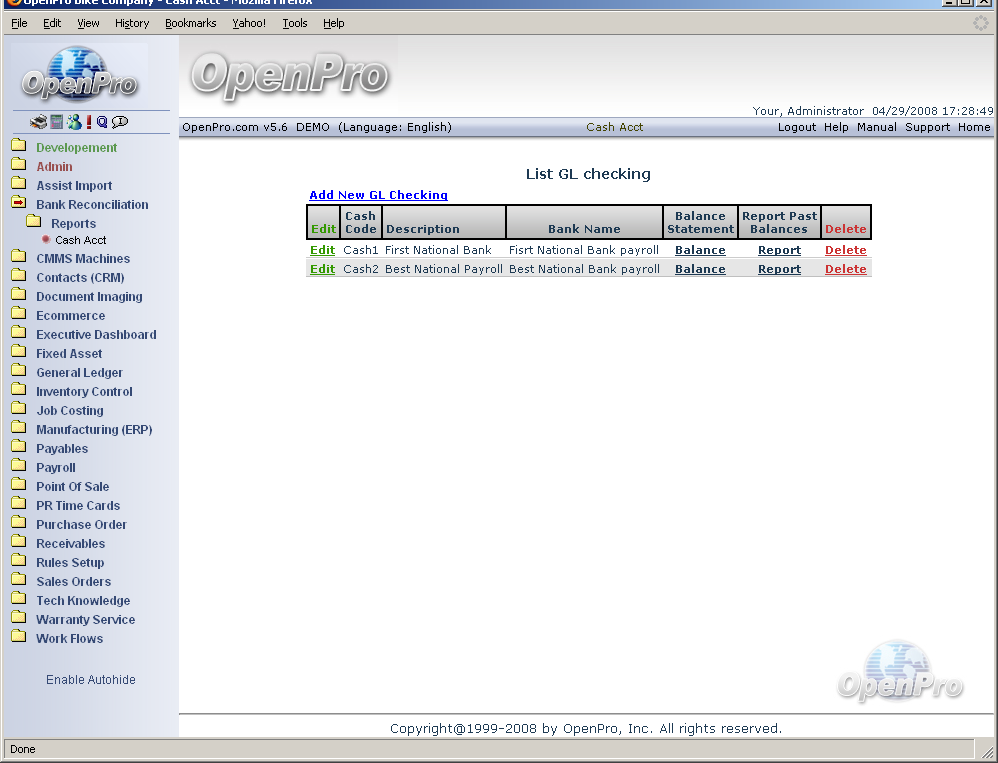
Task: Click Enable Autohide in sidebar
Action: 90,680
